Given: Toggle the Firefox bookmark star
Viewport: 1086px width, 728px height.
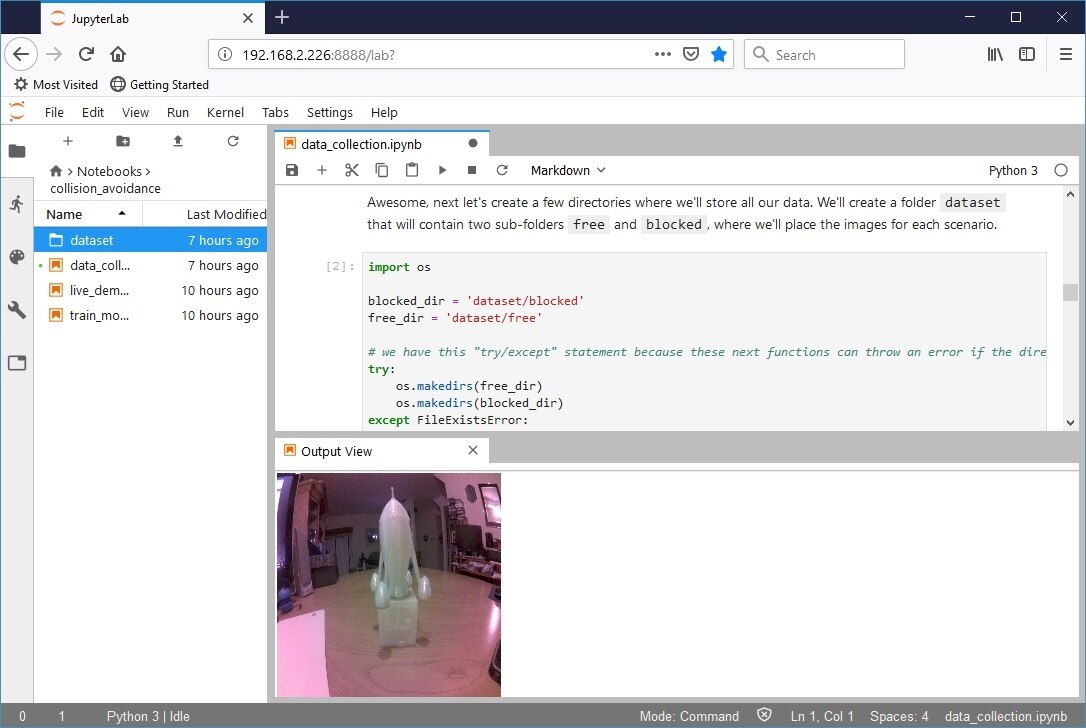Looking at the screenshot, I should click(x=718, y=54).
